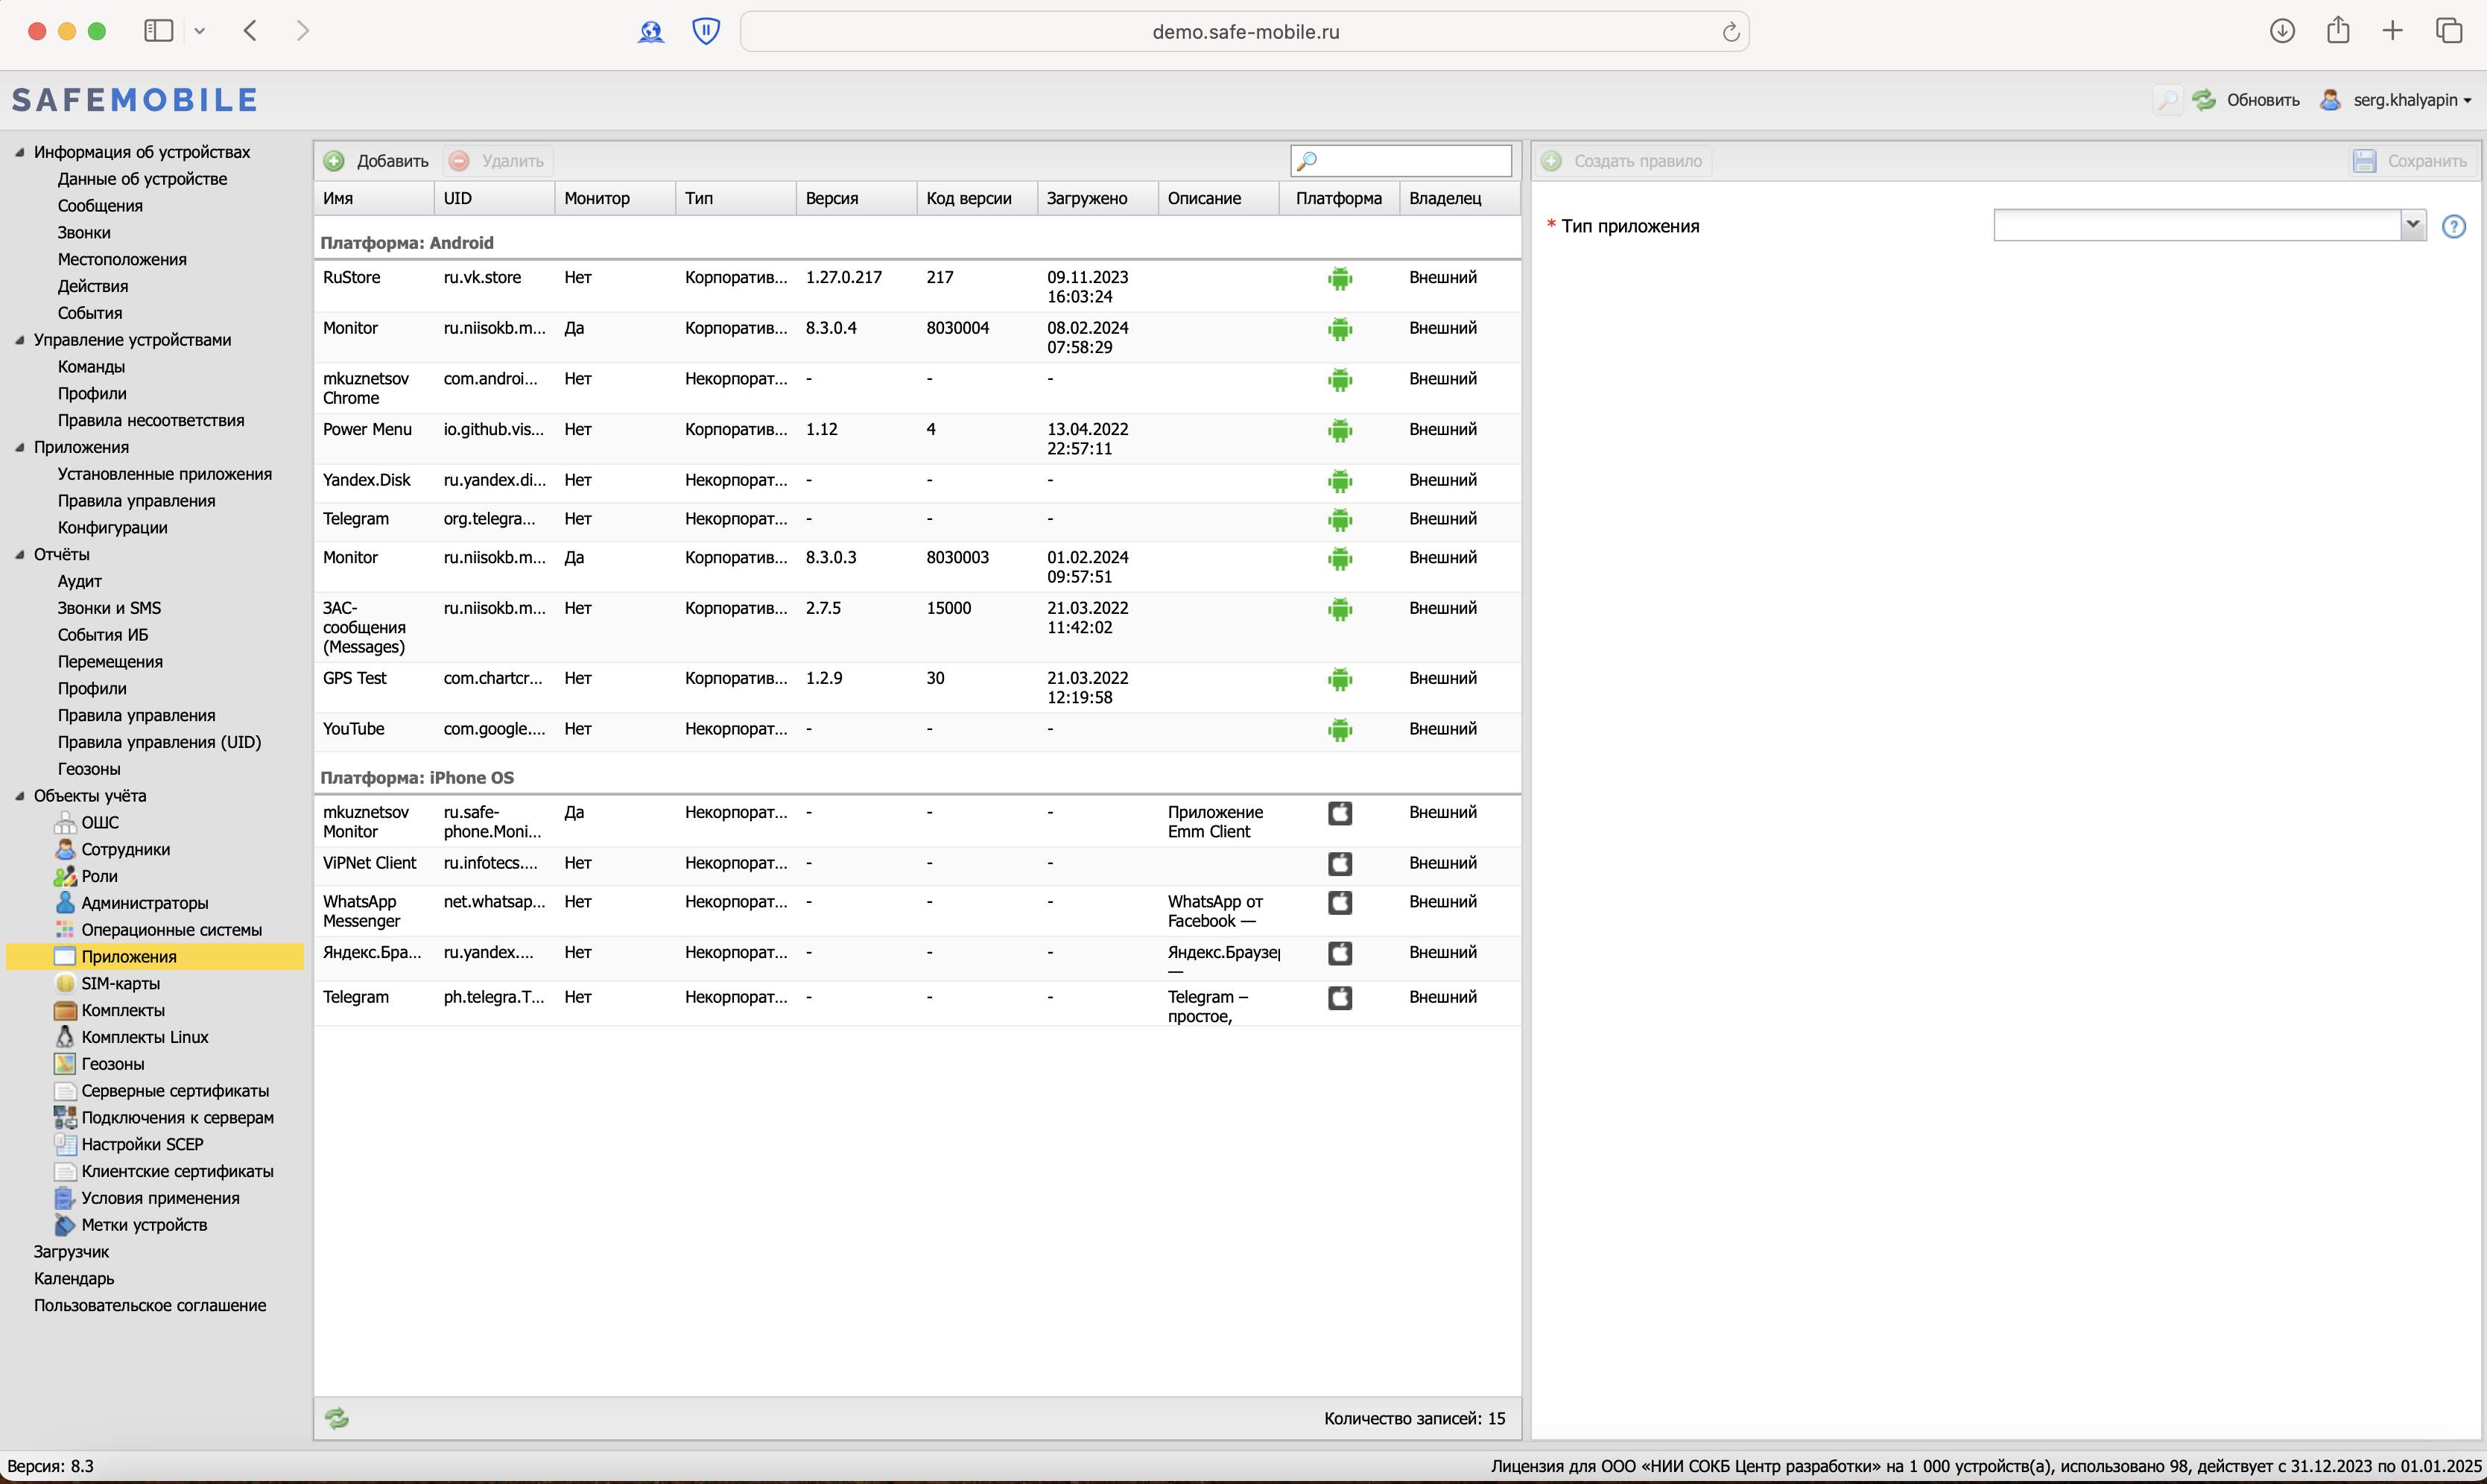Click the blue help question mark icon
Screen dimensions: 2487x1484
(2453, 226)
